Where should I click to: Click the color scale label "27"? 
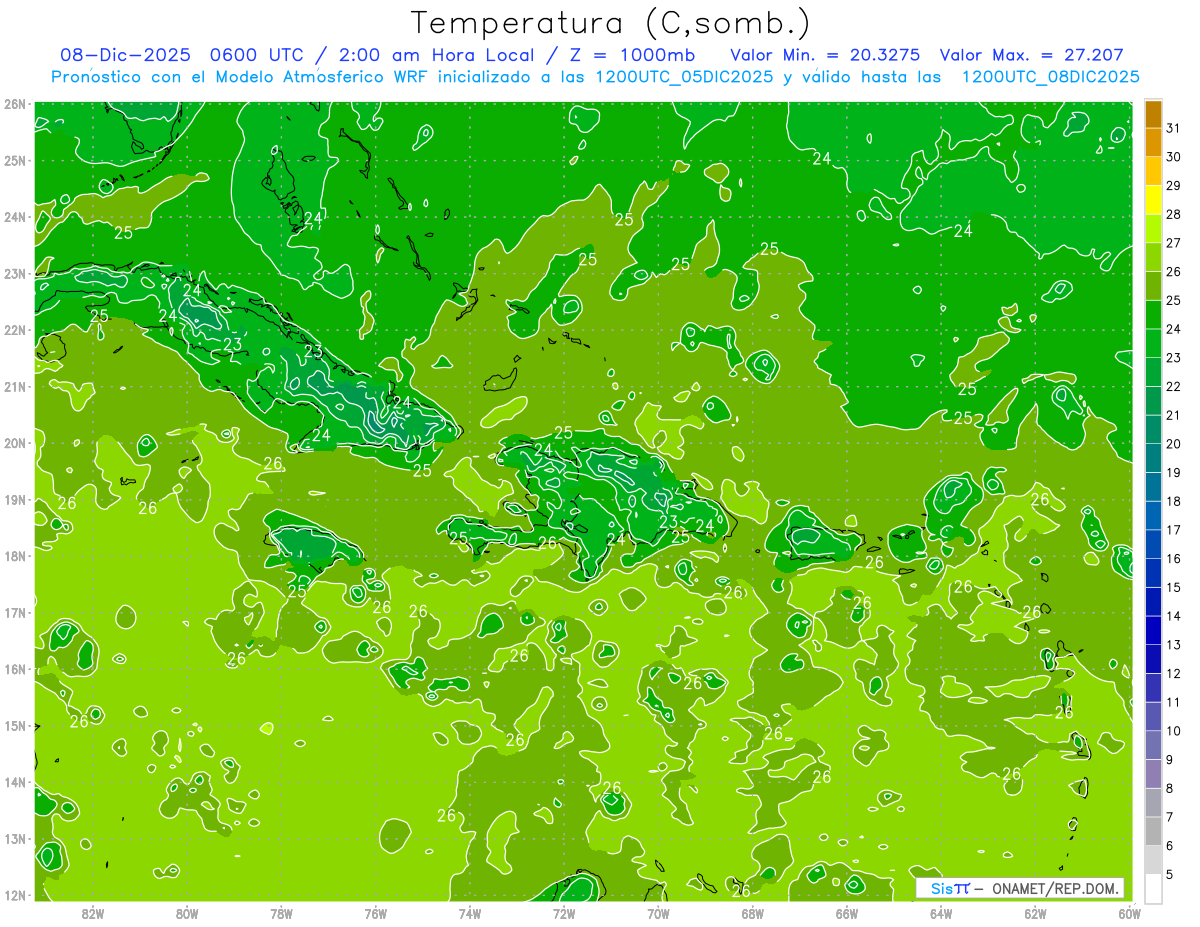pyautogui.click(x=1173, y=242)
